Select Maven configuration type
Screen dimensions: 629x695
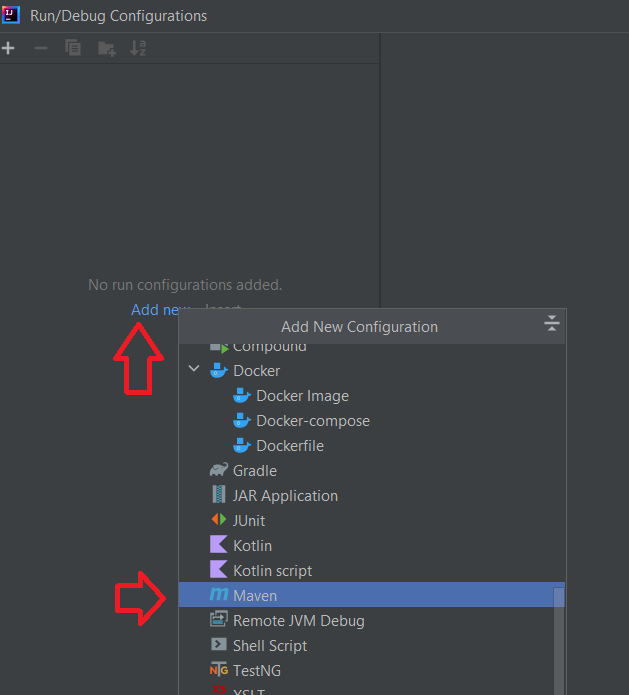[372, 595]
